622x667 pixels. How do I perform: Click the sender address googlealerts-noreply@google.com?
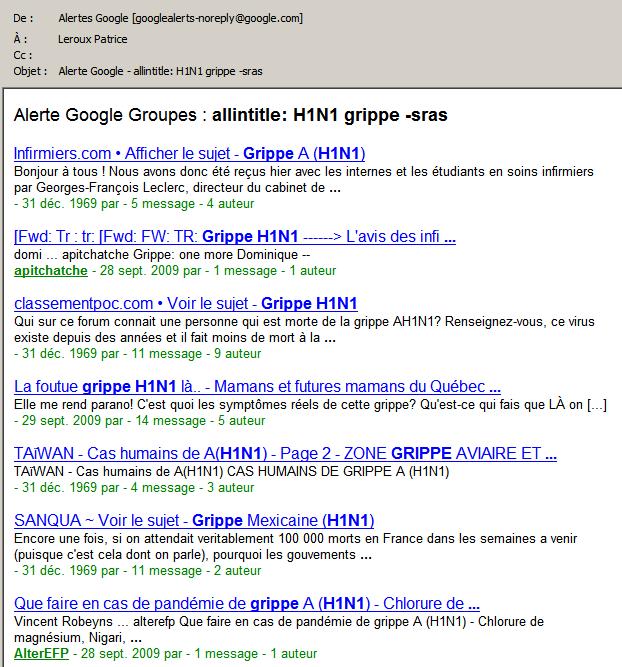point(217,18)
